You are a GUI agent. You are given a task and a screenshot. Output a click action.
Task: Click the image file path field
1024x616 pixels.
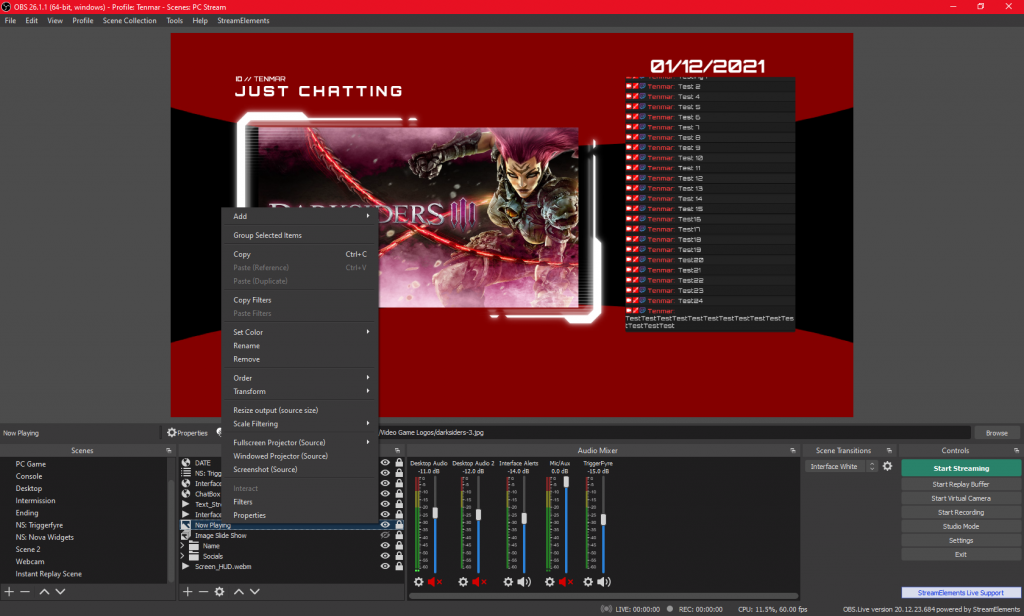(674, 432)
